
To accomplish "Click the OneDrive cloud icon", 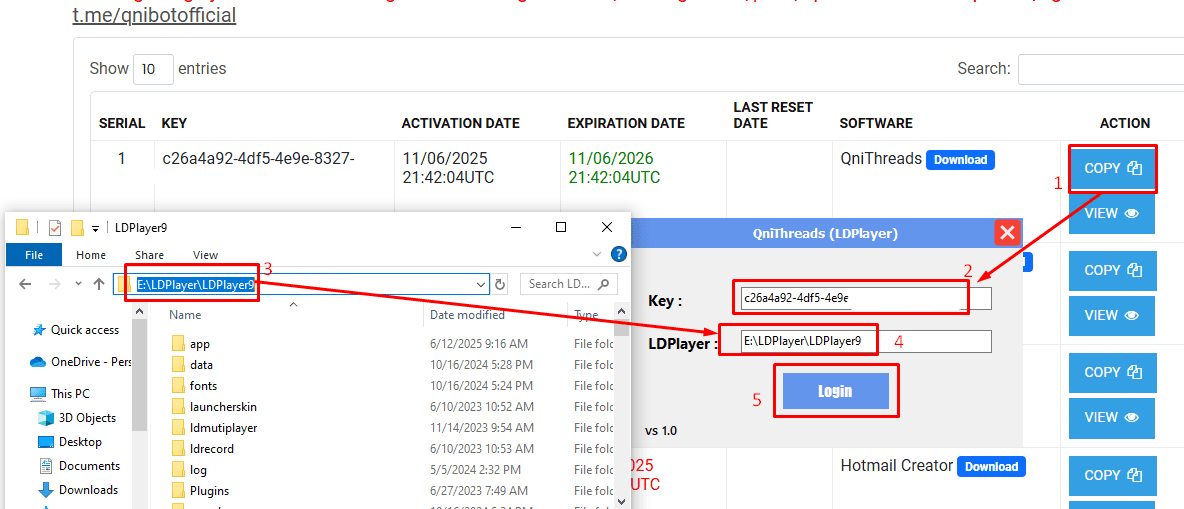I will click(x=39, y=361).
